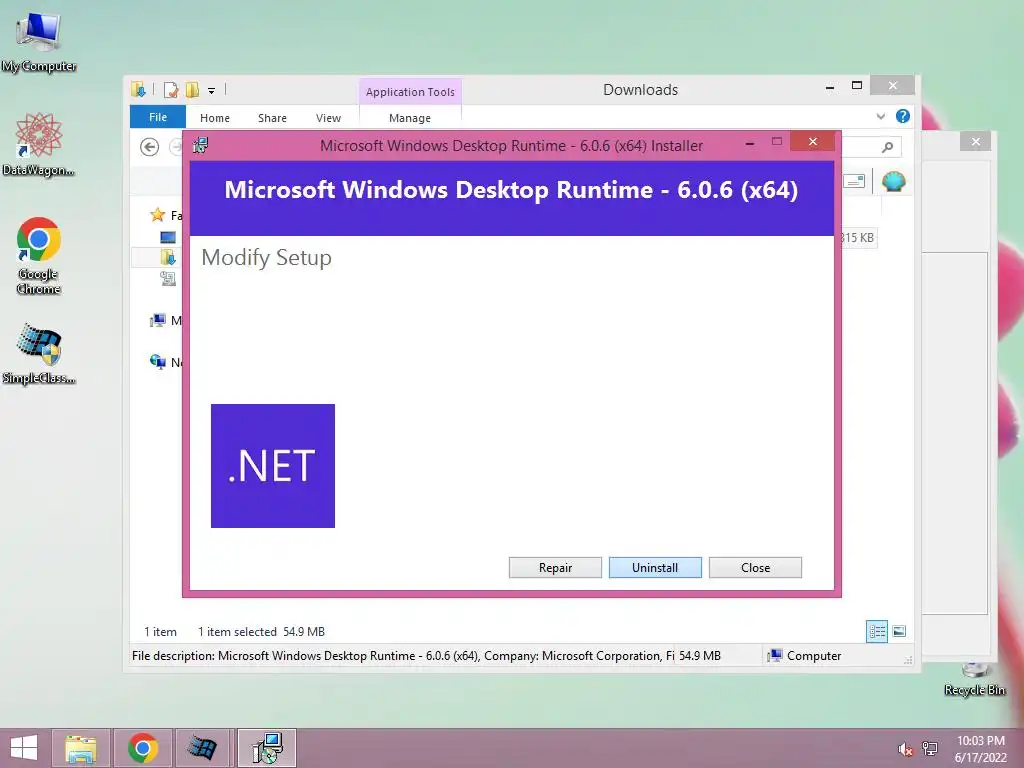Viewport: 1024px width, 768px height.
Task: Click the muted volume tray icon
Action: [x=904, y=750]
